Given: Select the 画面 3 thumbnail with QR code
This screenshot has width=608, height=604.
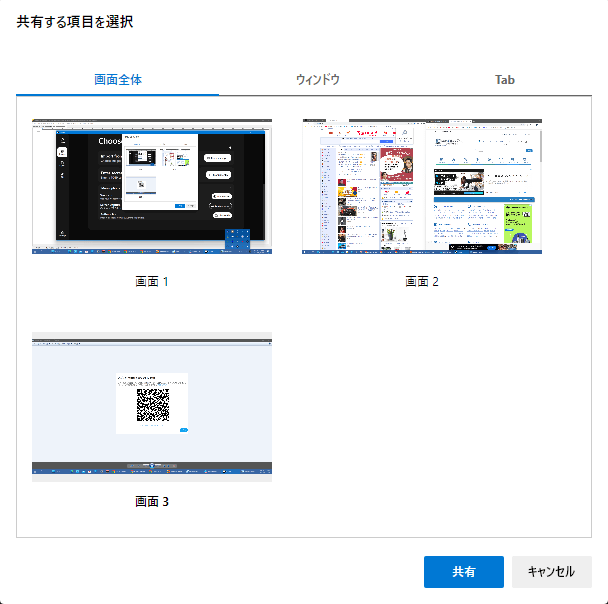Looking at the screenshot, I should [152, 407].
